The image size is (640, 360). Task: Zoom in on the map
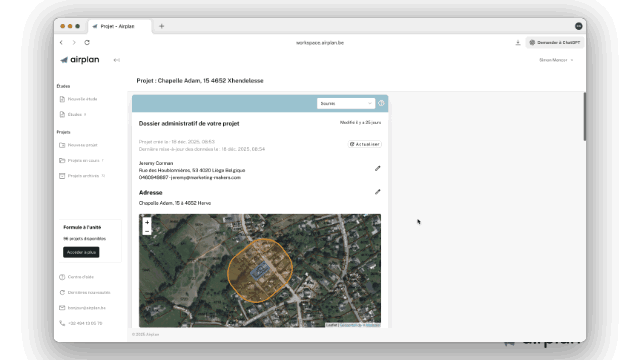click(147, 222)
